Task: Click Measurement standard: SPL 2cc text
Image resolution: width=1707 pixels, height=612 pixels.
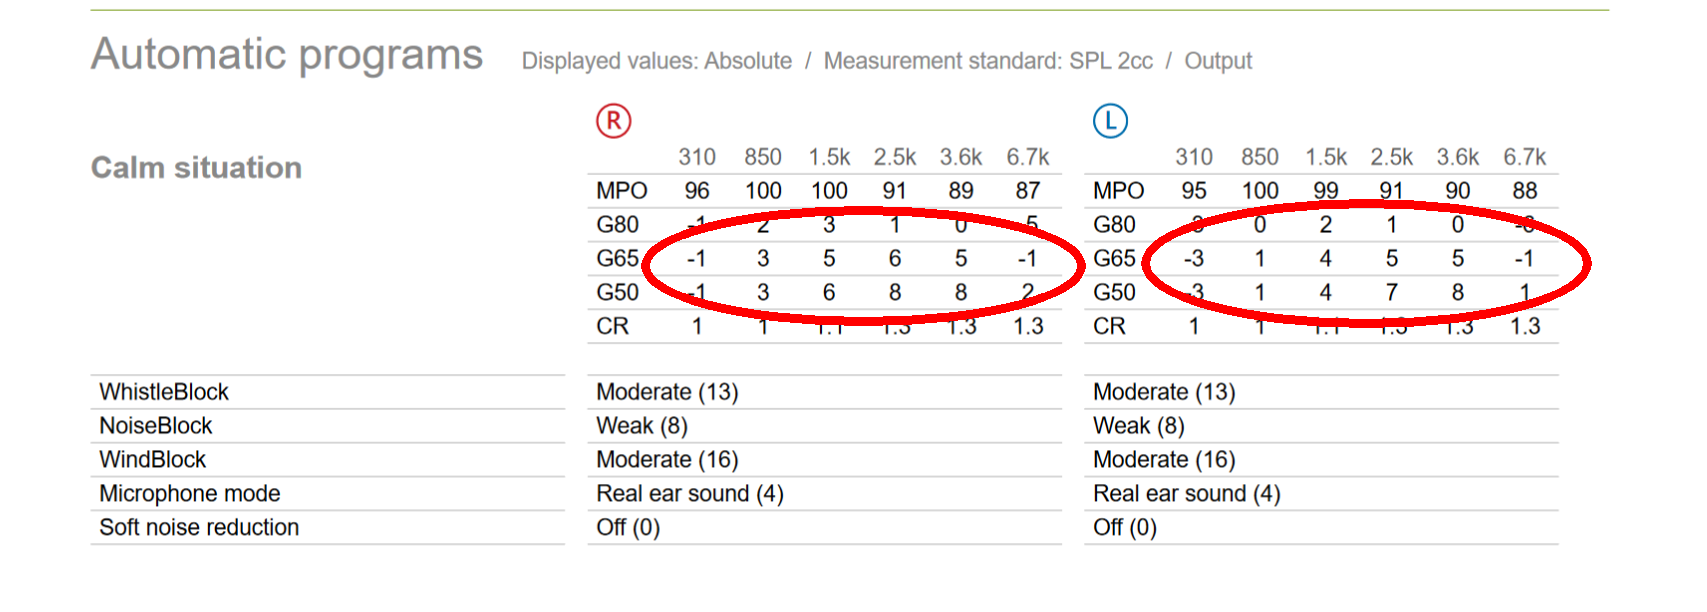Action: (x=988, y=61)
